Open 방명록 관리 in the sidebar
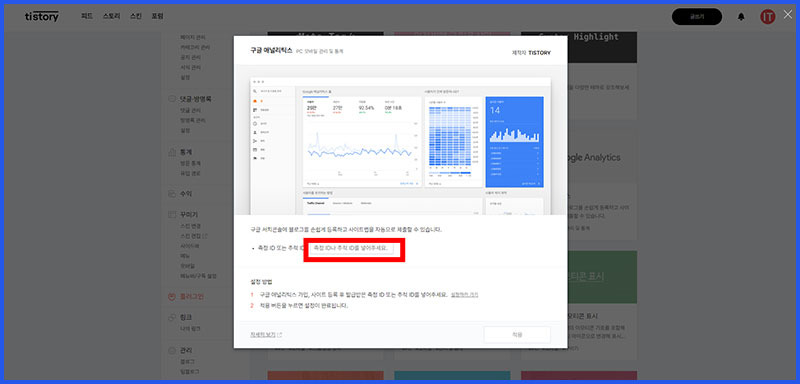Image resolution: width=800 pixels, height=384 pixels. 193,120
